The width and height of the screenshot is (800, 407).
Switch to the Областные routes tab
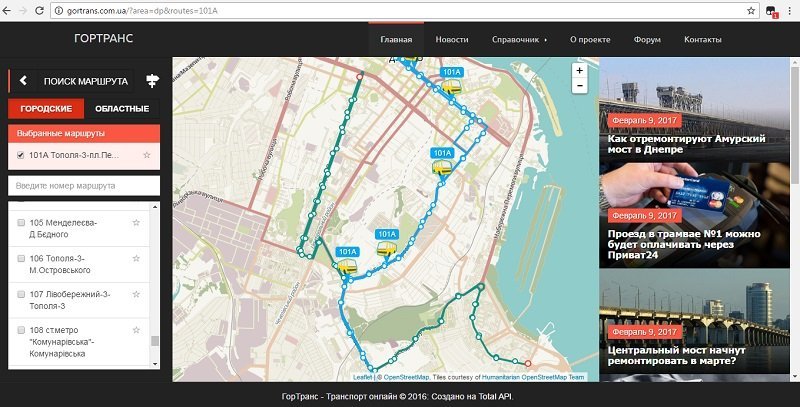(121, 108)
